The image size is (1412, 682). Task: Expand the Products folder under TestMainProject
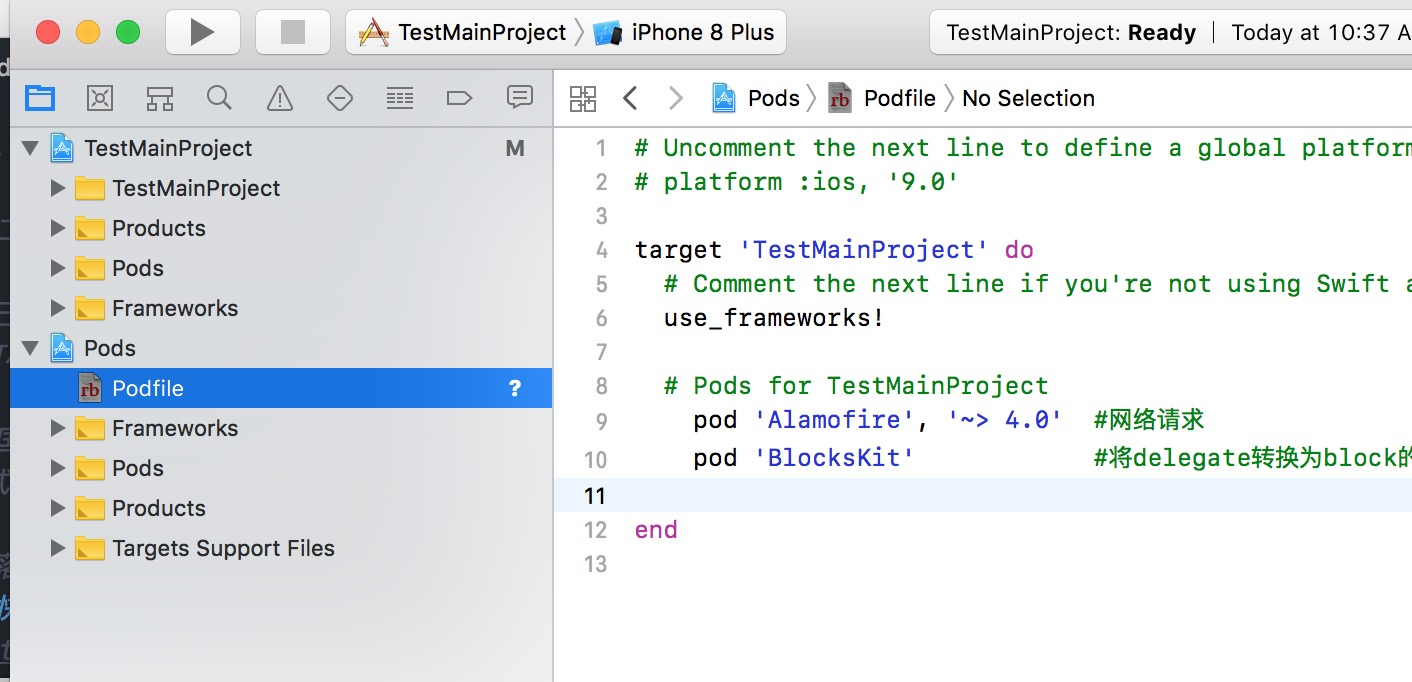(58, 228)
